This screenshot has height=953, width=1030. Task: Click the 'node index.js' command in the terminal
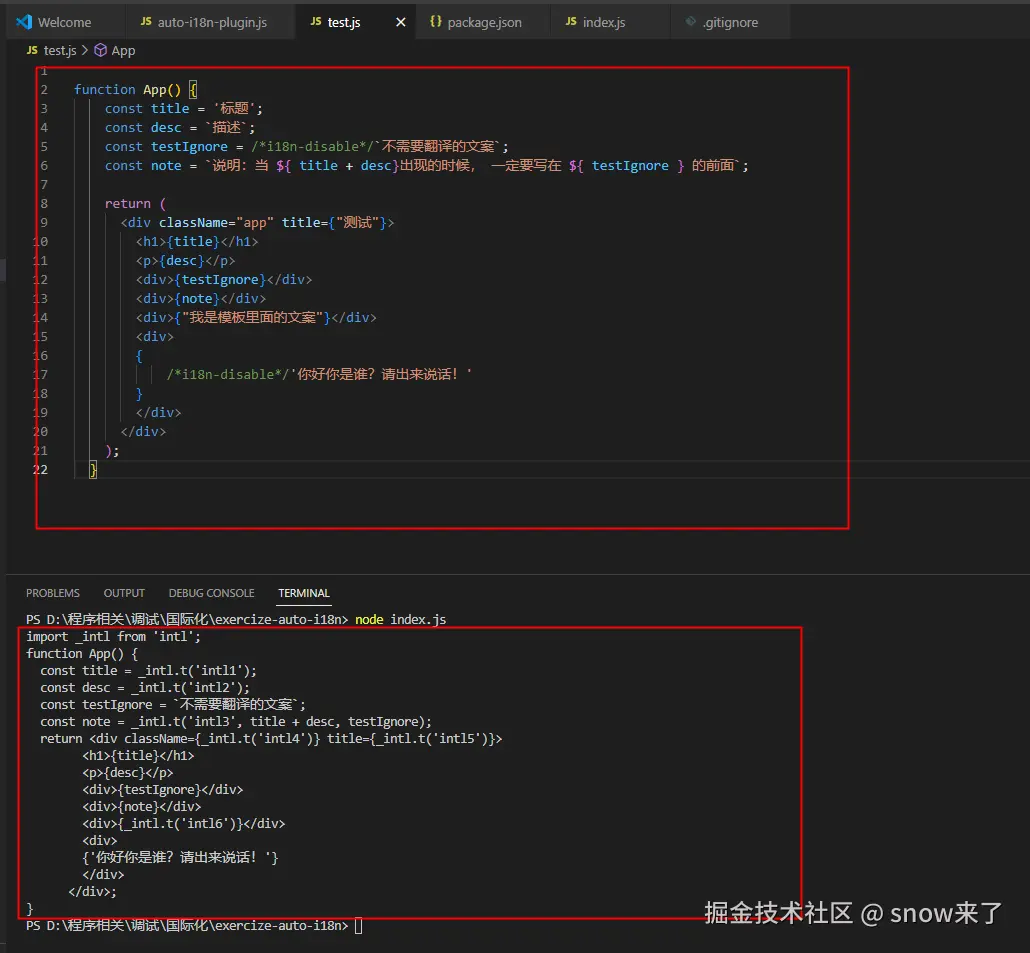tap(400, 619)
